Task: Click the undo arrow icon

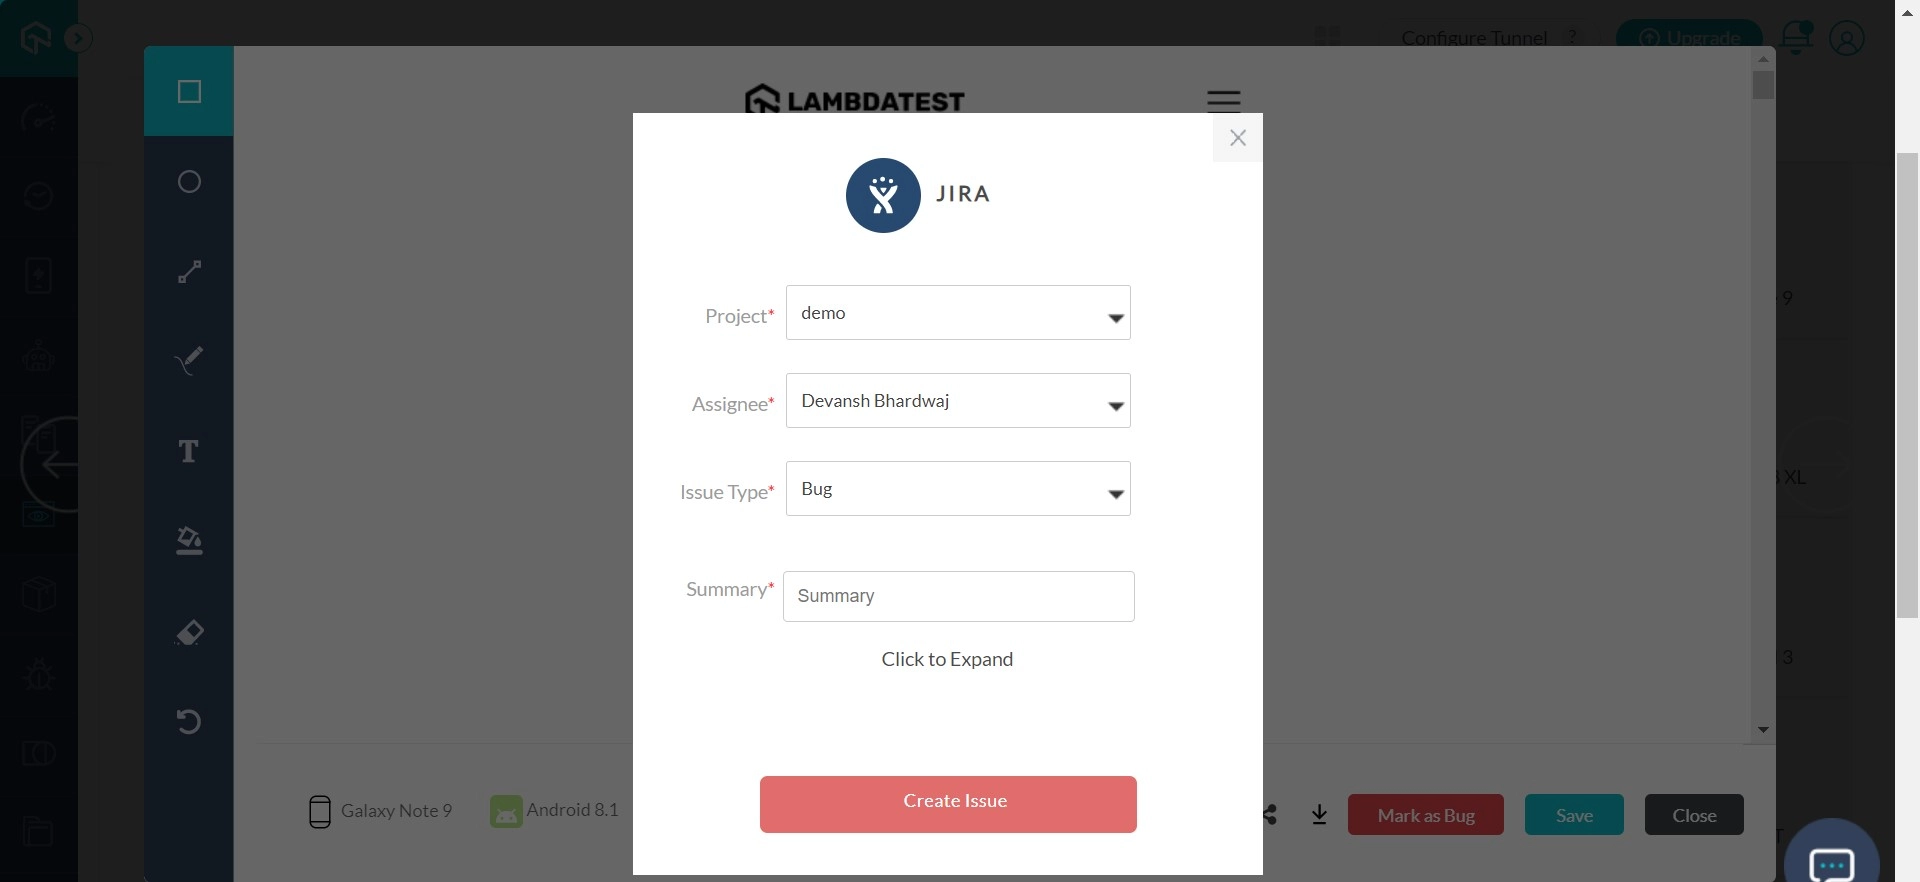Action: 189,721
